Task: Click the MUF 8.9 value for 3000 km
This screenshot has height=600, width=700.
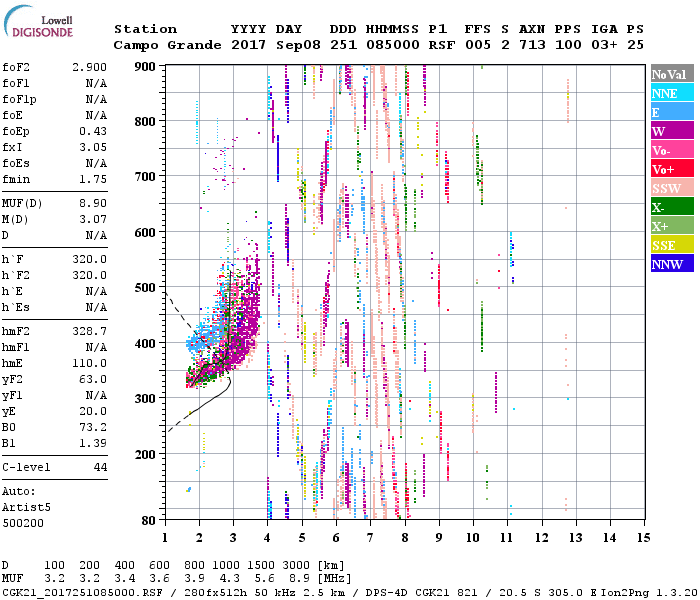Action: (299, 579)
